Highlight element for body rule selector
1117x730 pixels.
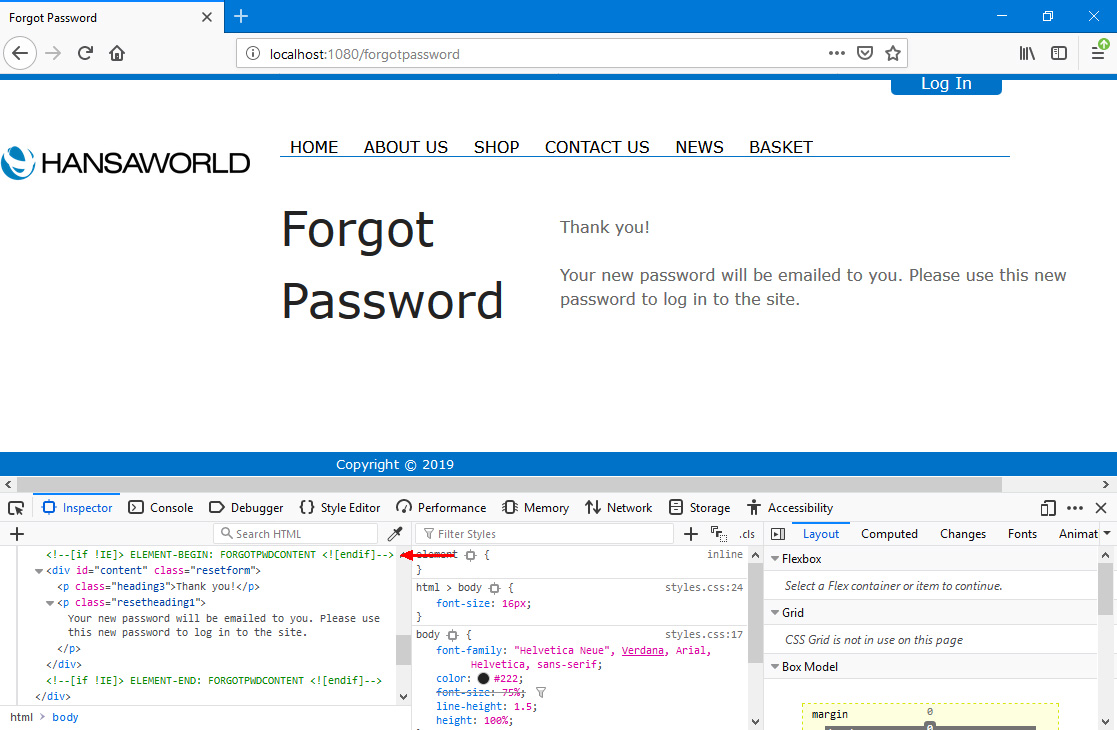(452, 635)
